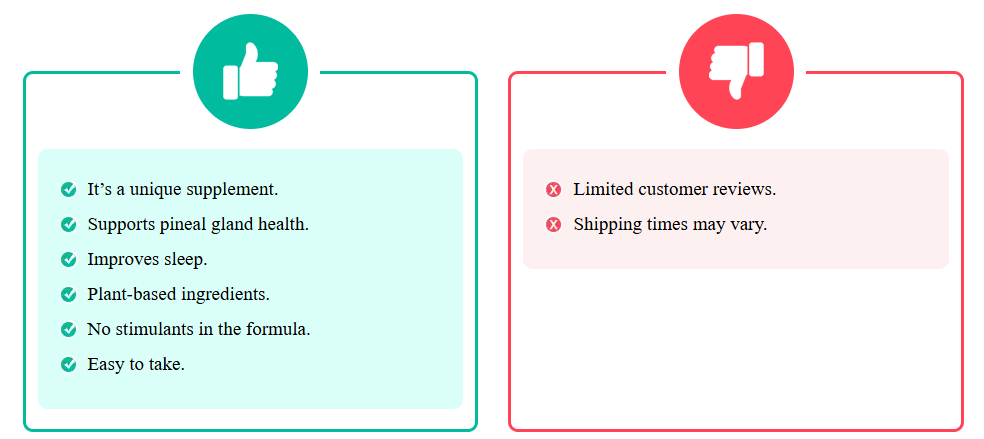
Task: Click the red thumbs-down icon
Action: click(736, 72)
